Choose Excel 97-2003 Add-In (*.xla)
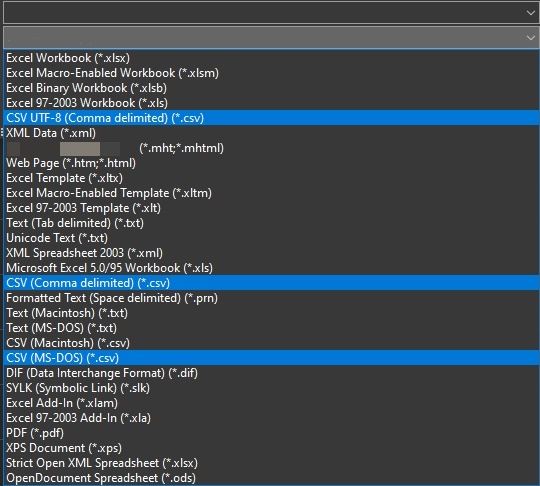The width and height of the screenshot is (540, 486). [x=271, y=418]
